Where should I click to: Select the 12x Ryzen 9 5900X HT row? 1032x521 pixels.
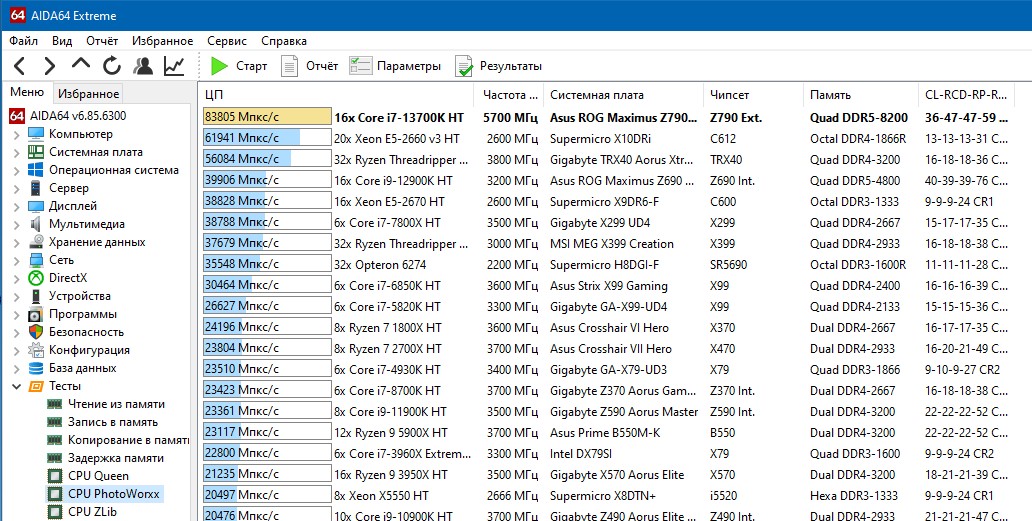pyautogui.click(x=606, y=433)
